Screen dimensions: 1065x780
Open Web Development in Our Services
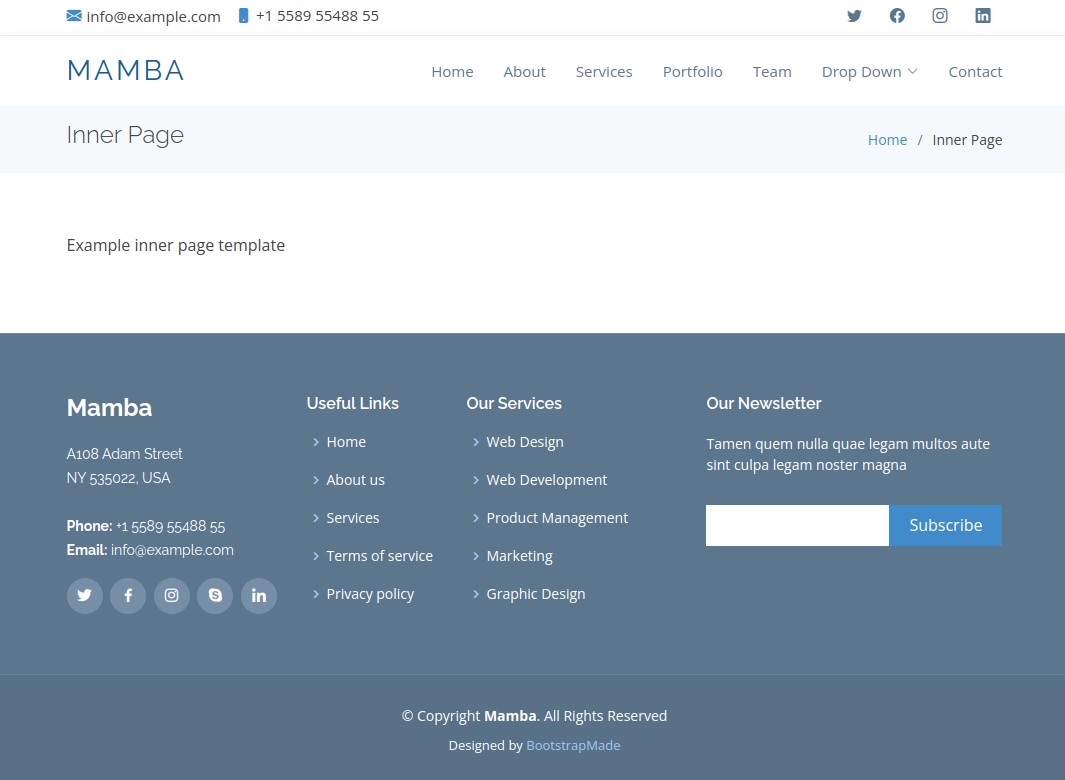pyautogui.click(x=546, y=480)
